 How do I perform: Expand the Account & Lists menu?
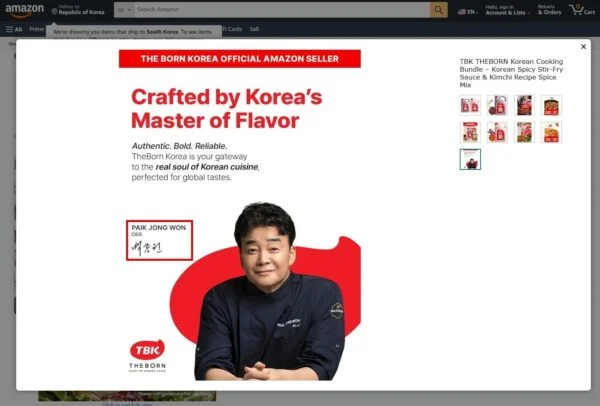[507, 10]
